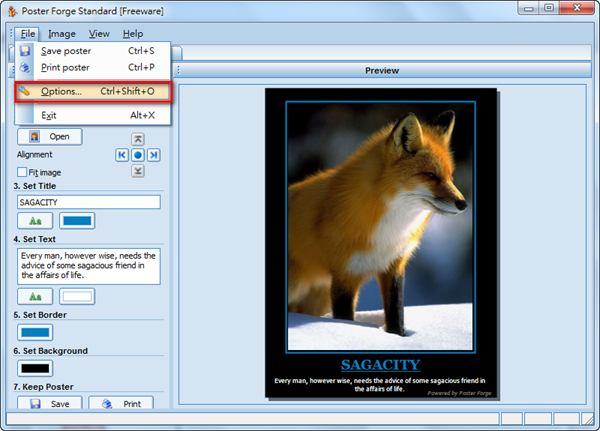Click the align top arrow icon
Viewport: 600px width, 431px height.
[138, 139]
